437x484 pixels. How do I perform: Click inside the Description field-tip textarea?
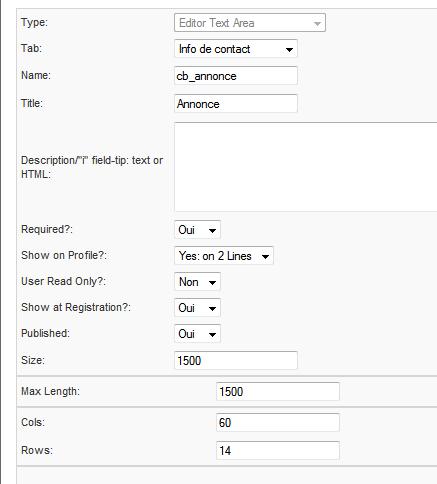305,167
